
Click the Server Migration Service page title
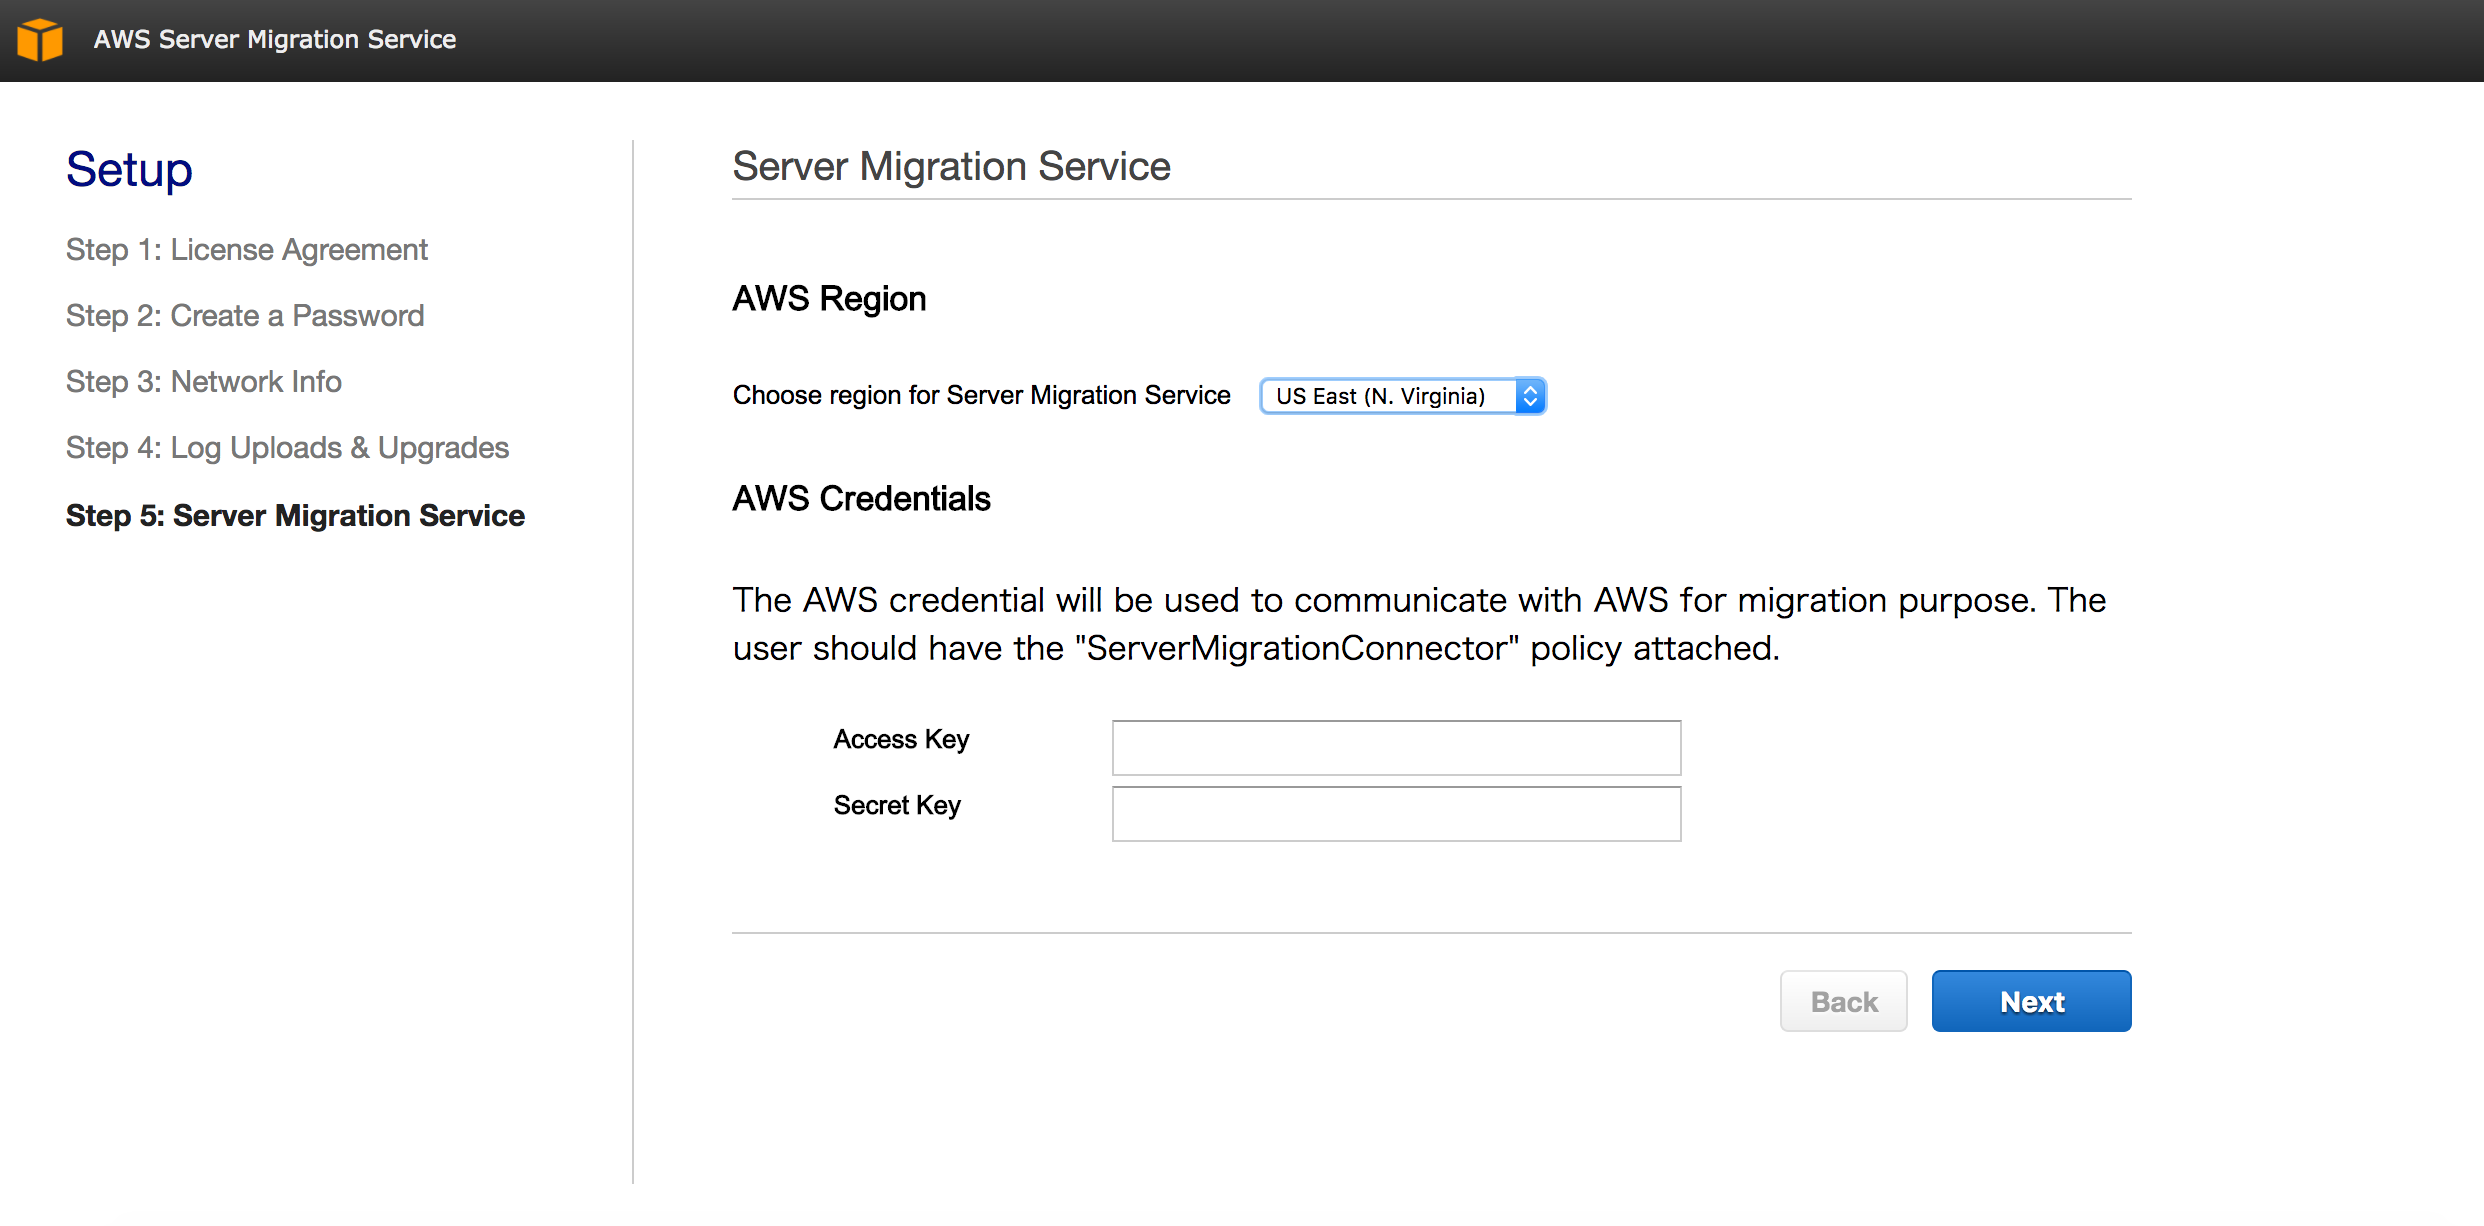pyautogui.click(x=951, y=167)
